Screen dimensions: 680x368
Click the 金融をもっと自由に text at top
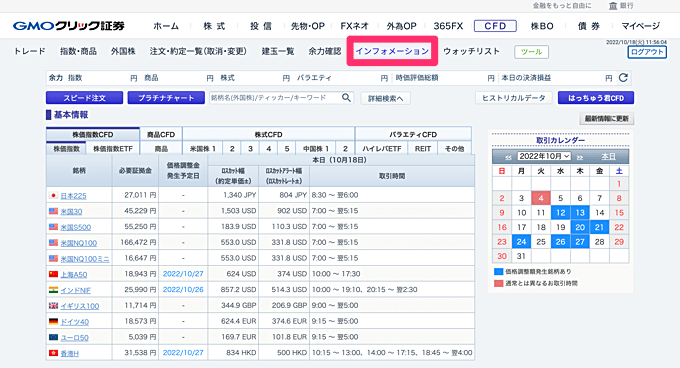coord(562,6)
